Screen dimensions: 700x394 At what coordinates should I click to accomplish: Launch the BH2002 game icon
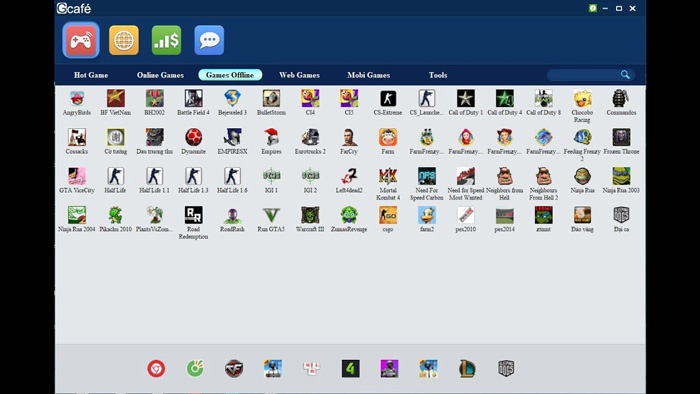pyautogui.click(x=154, y=98)
